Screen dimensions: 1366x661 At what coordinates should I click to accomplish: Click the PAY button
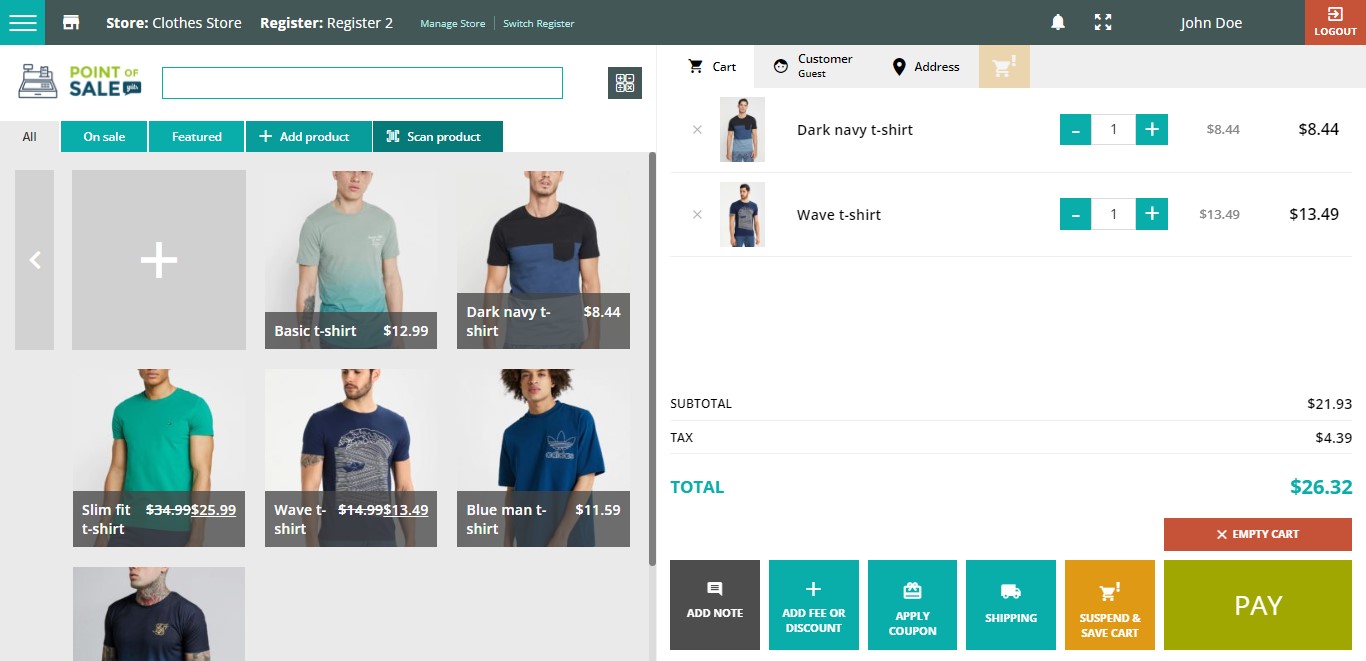tap(1258, 605)
